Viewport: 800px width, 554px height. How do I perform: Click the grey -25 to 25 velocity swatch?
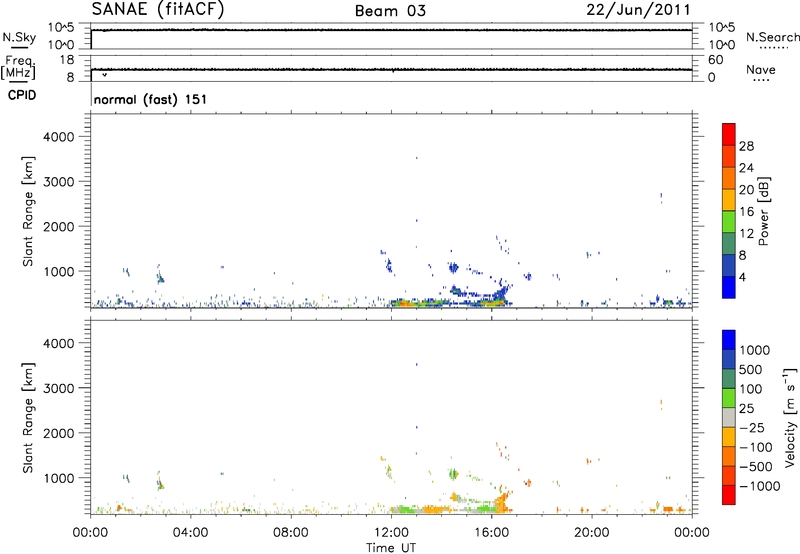(729, 417)
